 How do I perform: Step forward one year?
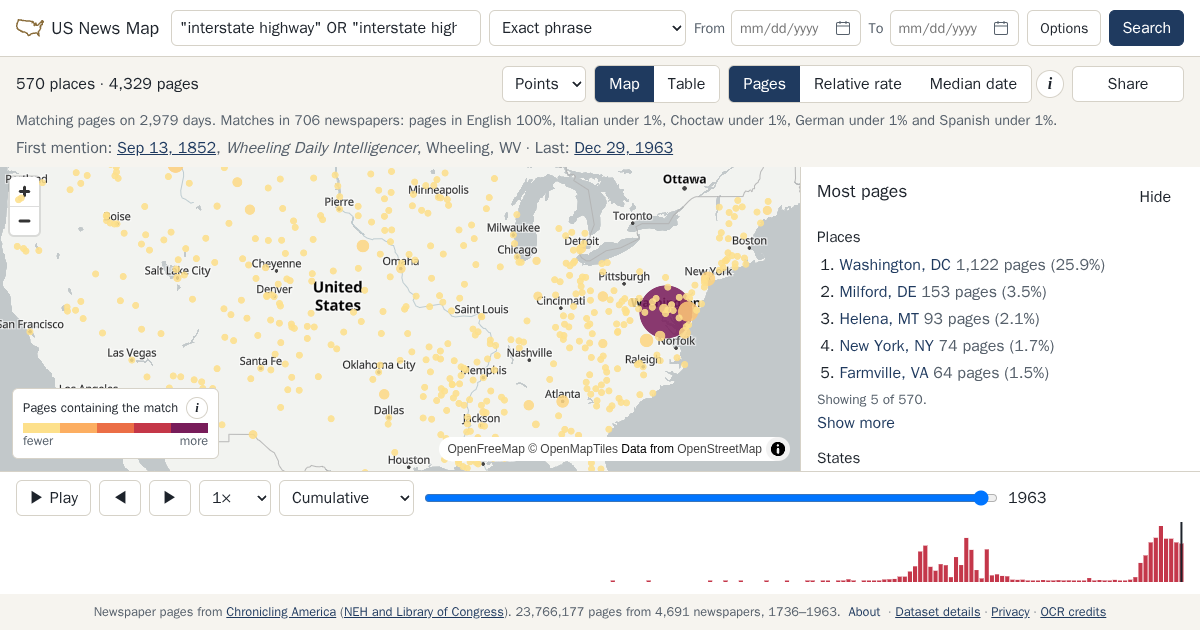point(170,498)
